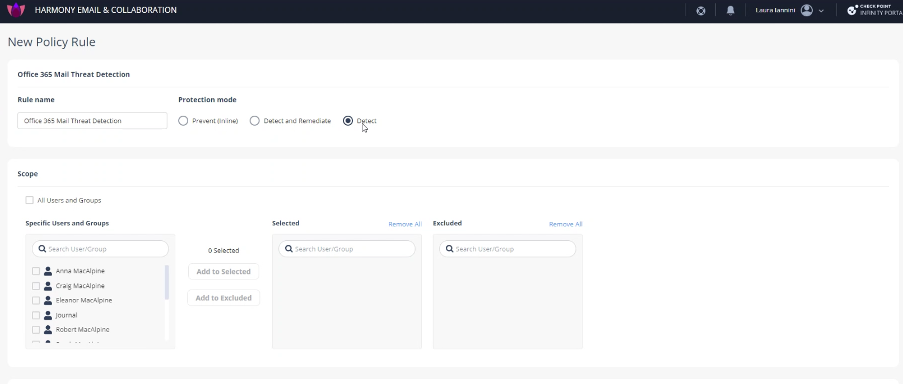
Task: Click the user icon beside Eleanor MacAlpine
Action: coord(48,300)
